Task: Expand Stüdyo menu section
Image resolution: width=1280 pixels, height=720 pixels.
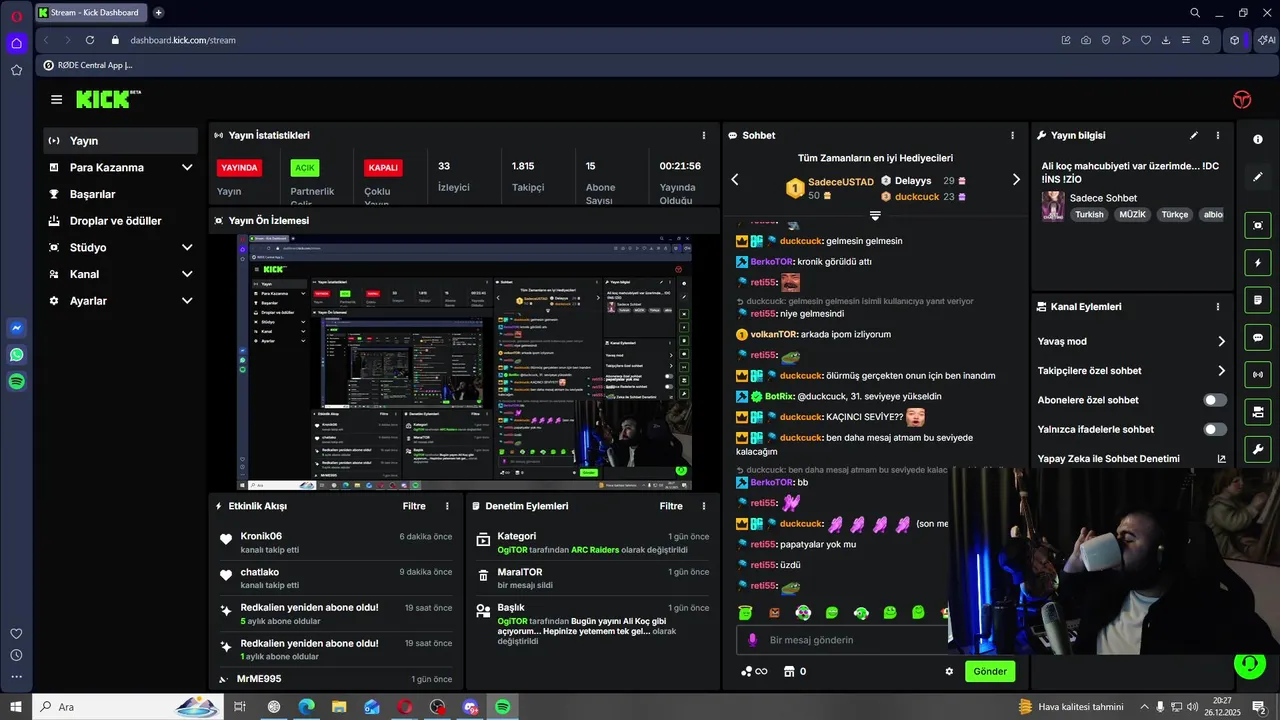Action: [187, 247]
